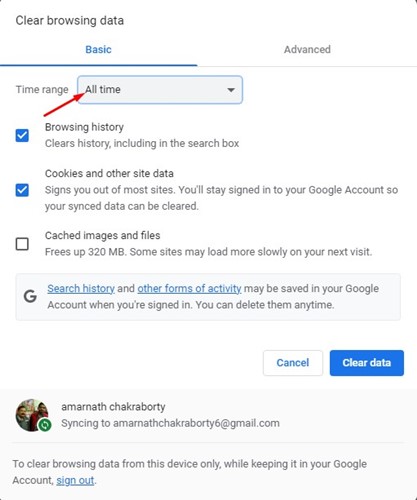Open the Search history link
Screen dimensions: 417x500
(x=81, y=288)
